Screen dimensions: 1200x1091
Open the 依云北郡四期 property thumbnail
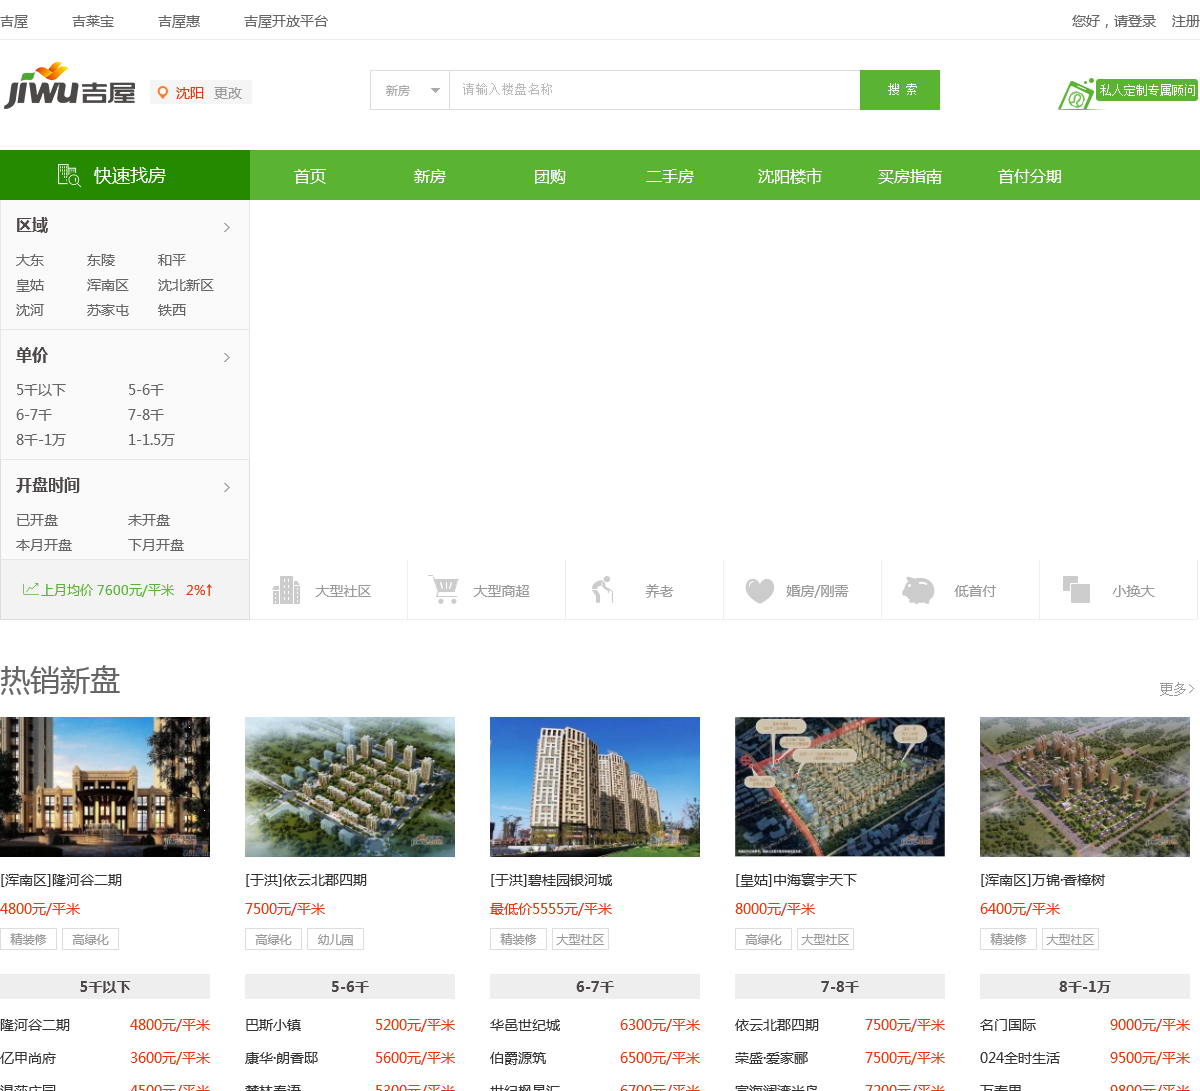(350, 787)
